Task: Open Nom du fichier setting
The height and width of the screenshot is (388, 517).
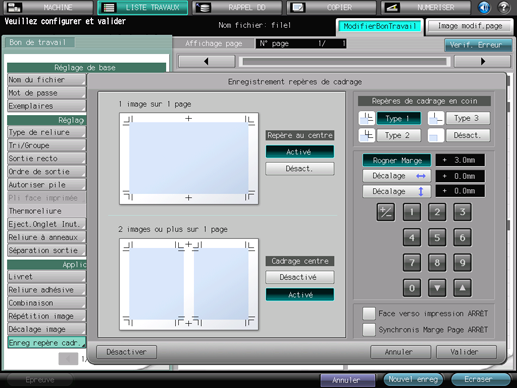Action: [47, 80]
